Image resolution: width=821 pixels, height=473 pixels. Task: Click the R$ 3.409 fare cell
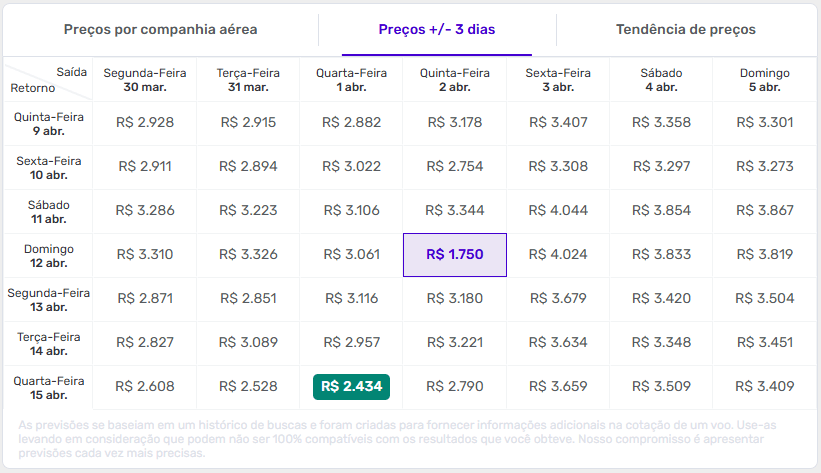point(765,387)
